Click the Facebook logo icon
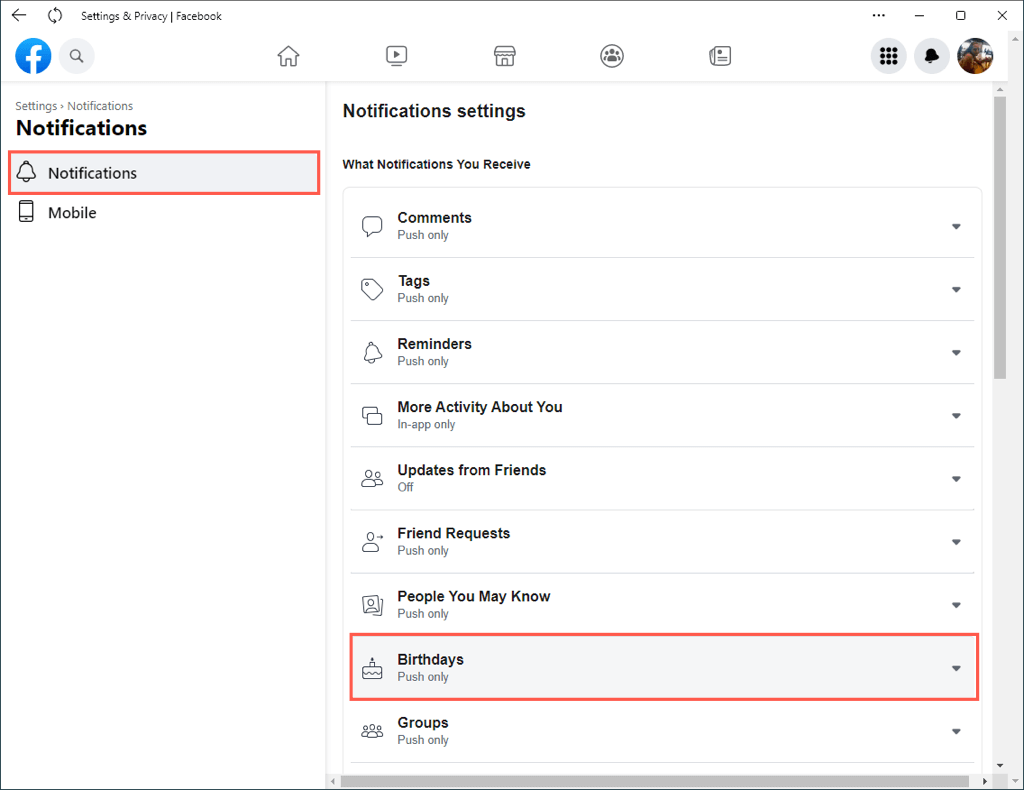This screenshot has width=1024, height=790. 33,56
